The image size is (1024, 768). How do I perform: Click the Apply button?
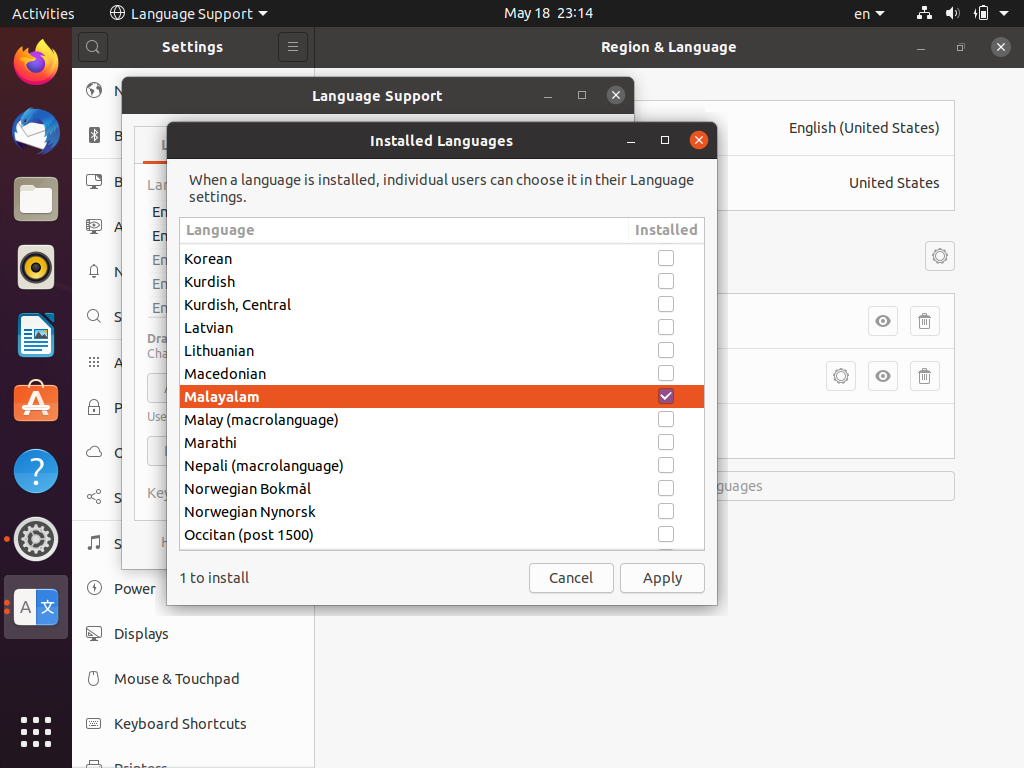[662, 578]
